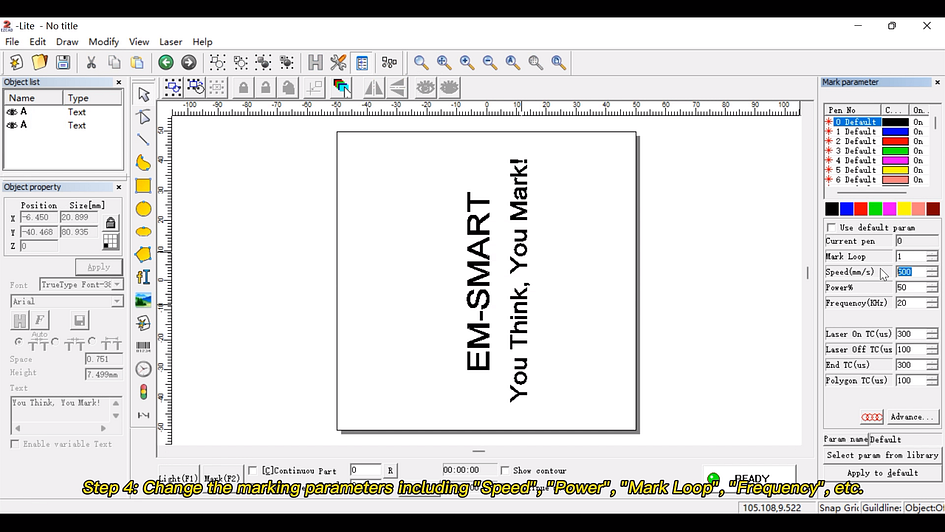Open the File menu
Viewport: 945px width, 532px height.
(12, 42)
